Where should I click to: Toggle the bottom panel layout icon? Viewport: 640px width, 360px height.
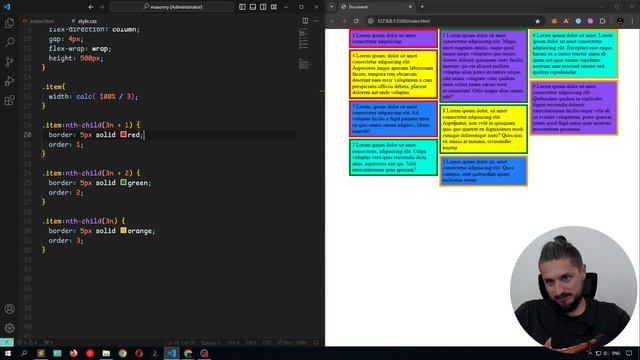click(253, 7)
